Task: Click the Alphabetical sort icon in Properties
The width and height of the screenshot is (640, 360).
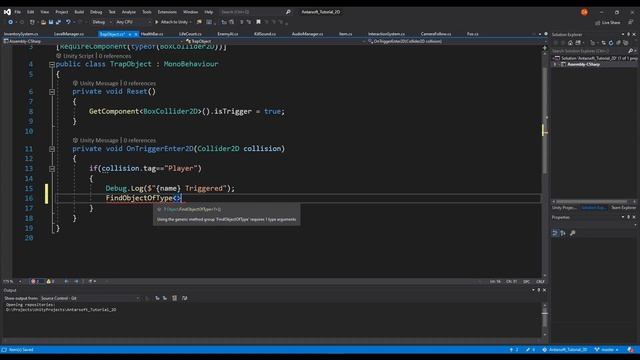Action: pyautogui.click(x=563, y=233)
